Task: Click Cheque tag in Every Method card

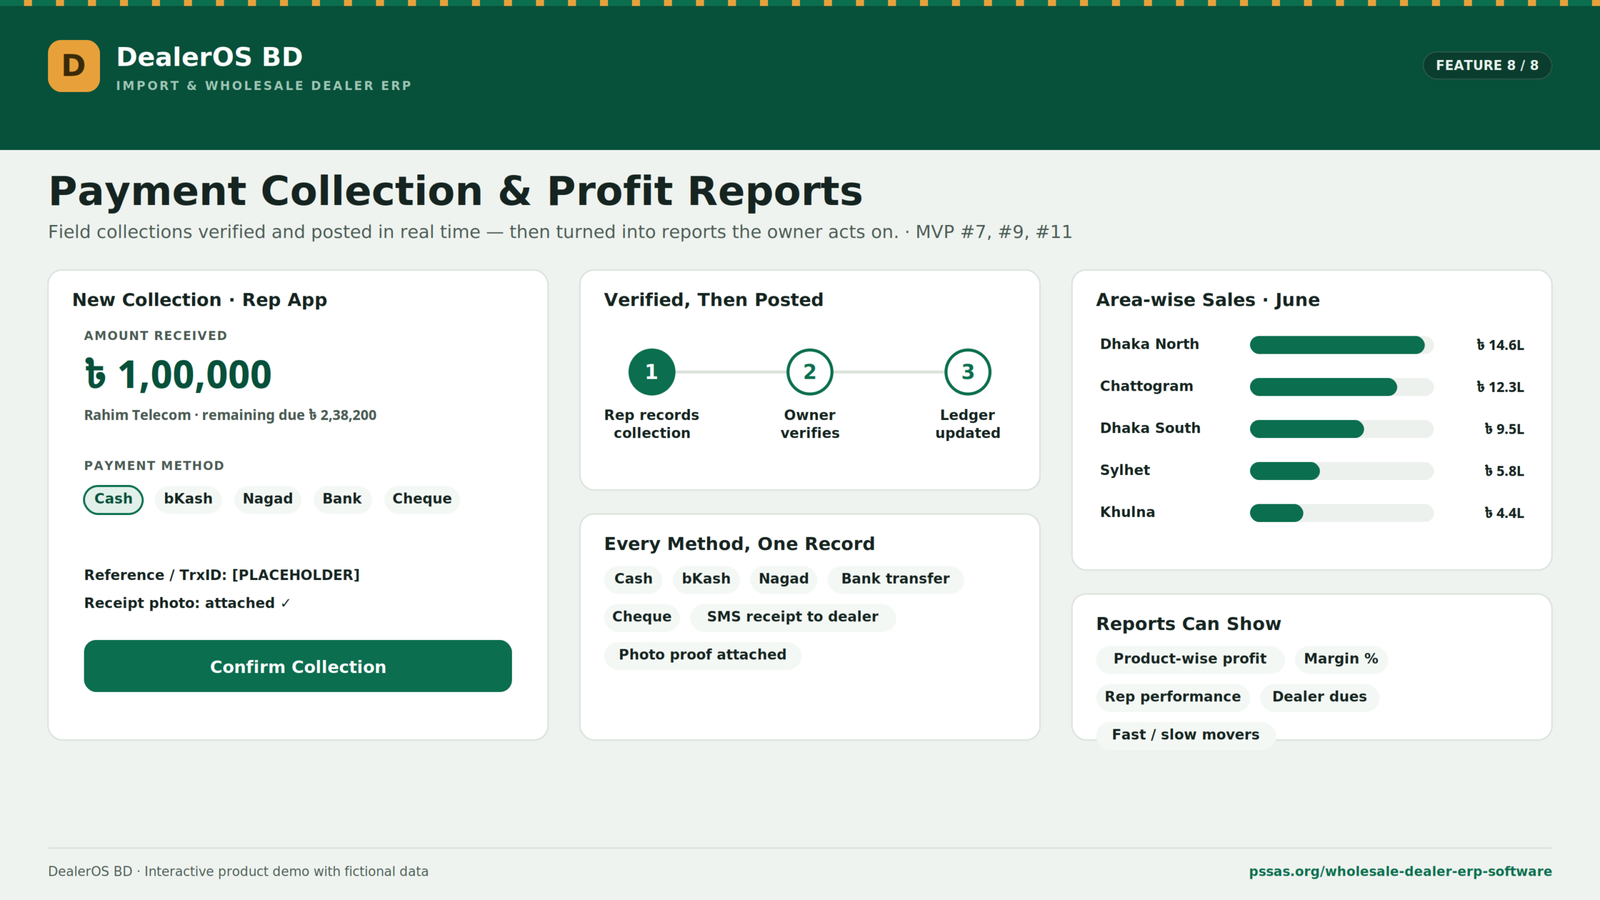Action: (x=642, y=617)
